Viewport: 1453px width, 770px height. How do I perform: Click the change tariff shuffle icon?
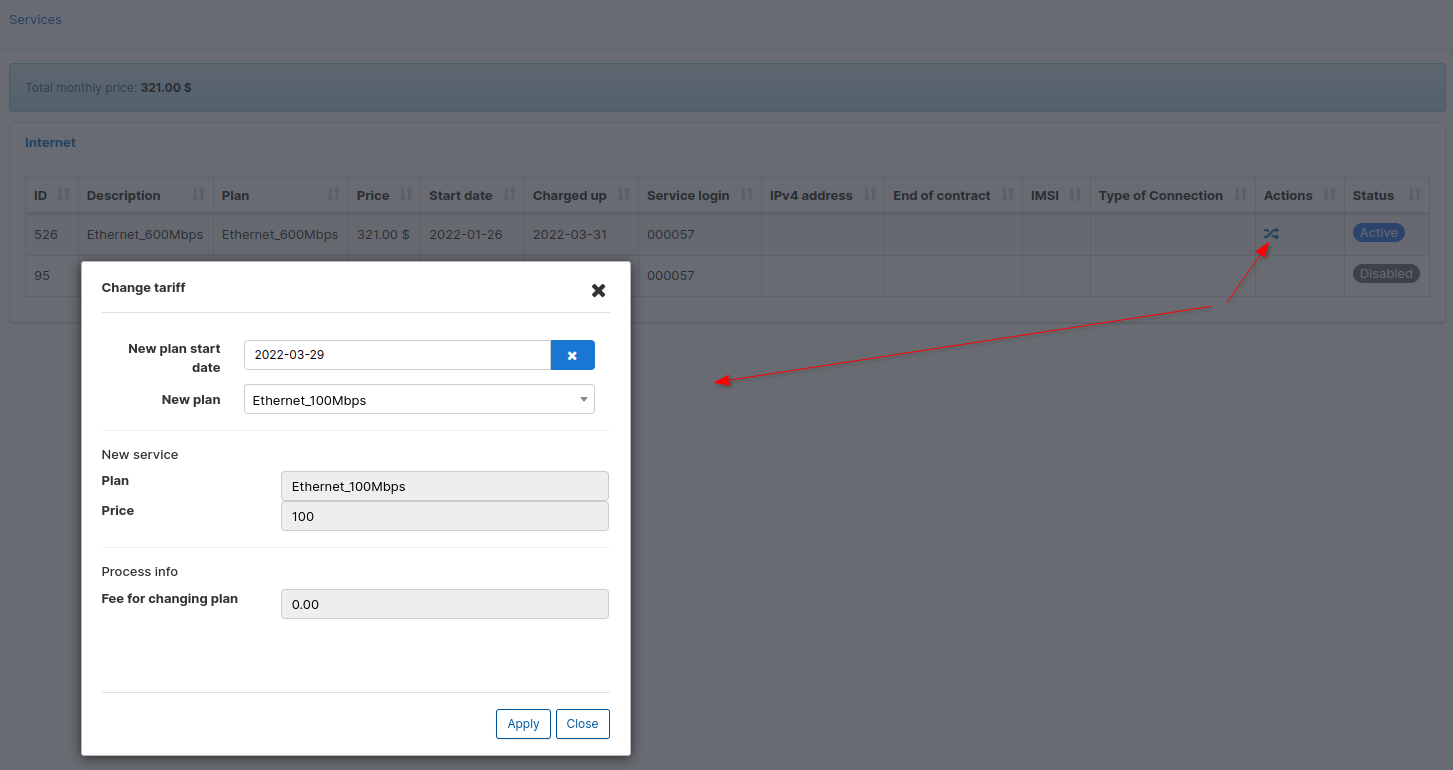pyautogui.click(x=1270, y=234)
